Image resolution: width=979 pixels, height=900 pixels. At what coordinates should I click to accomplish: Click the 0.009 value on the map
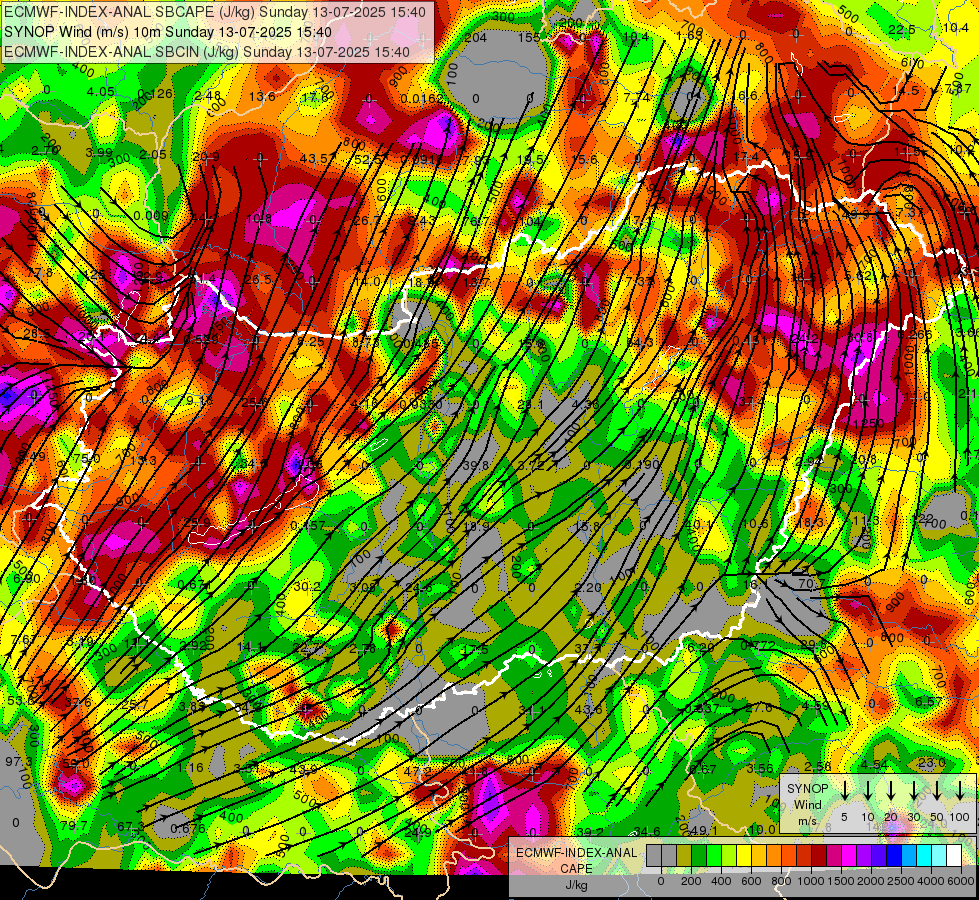point(150,215)
